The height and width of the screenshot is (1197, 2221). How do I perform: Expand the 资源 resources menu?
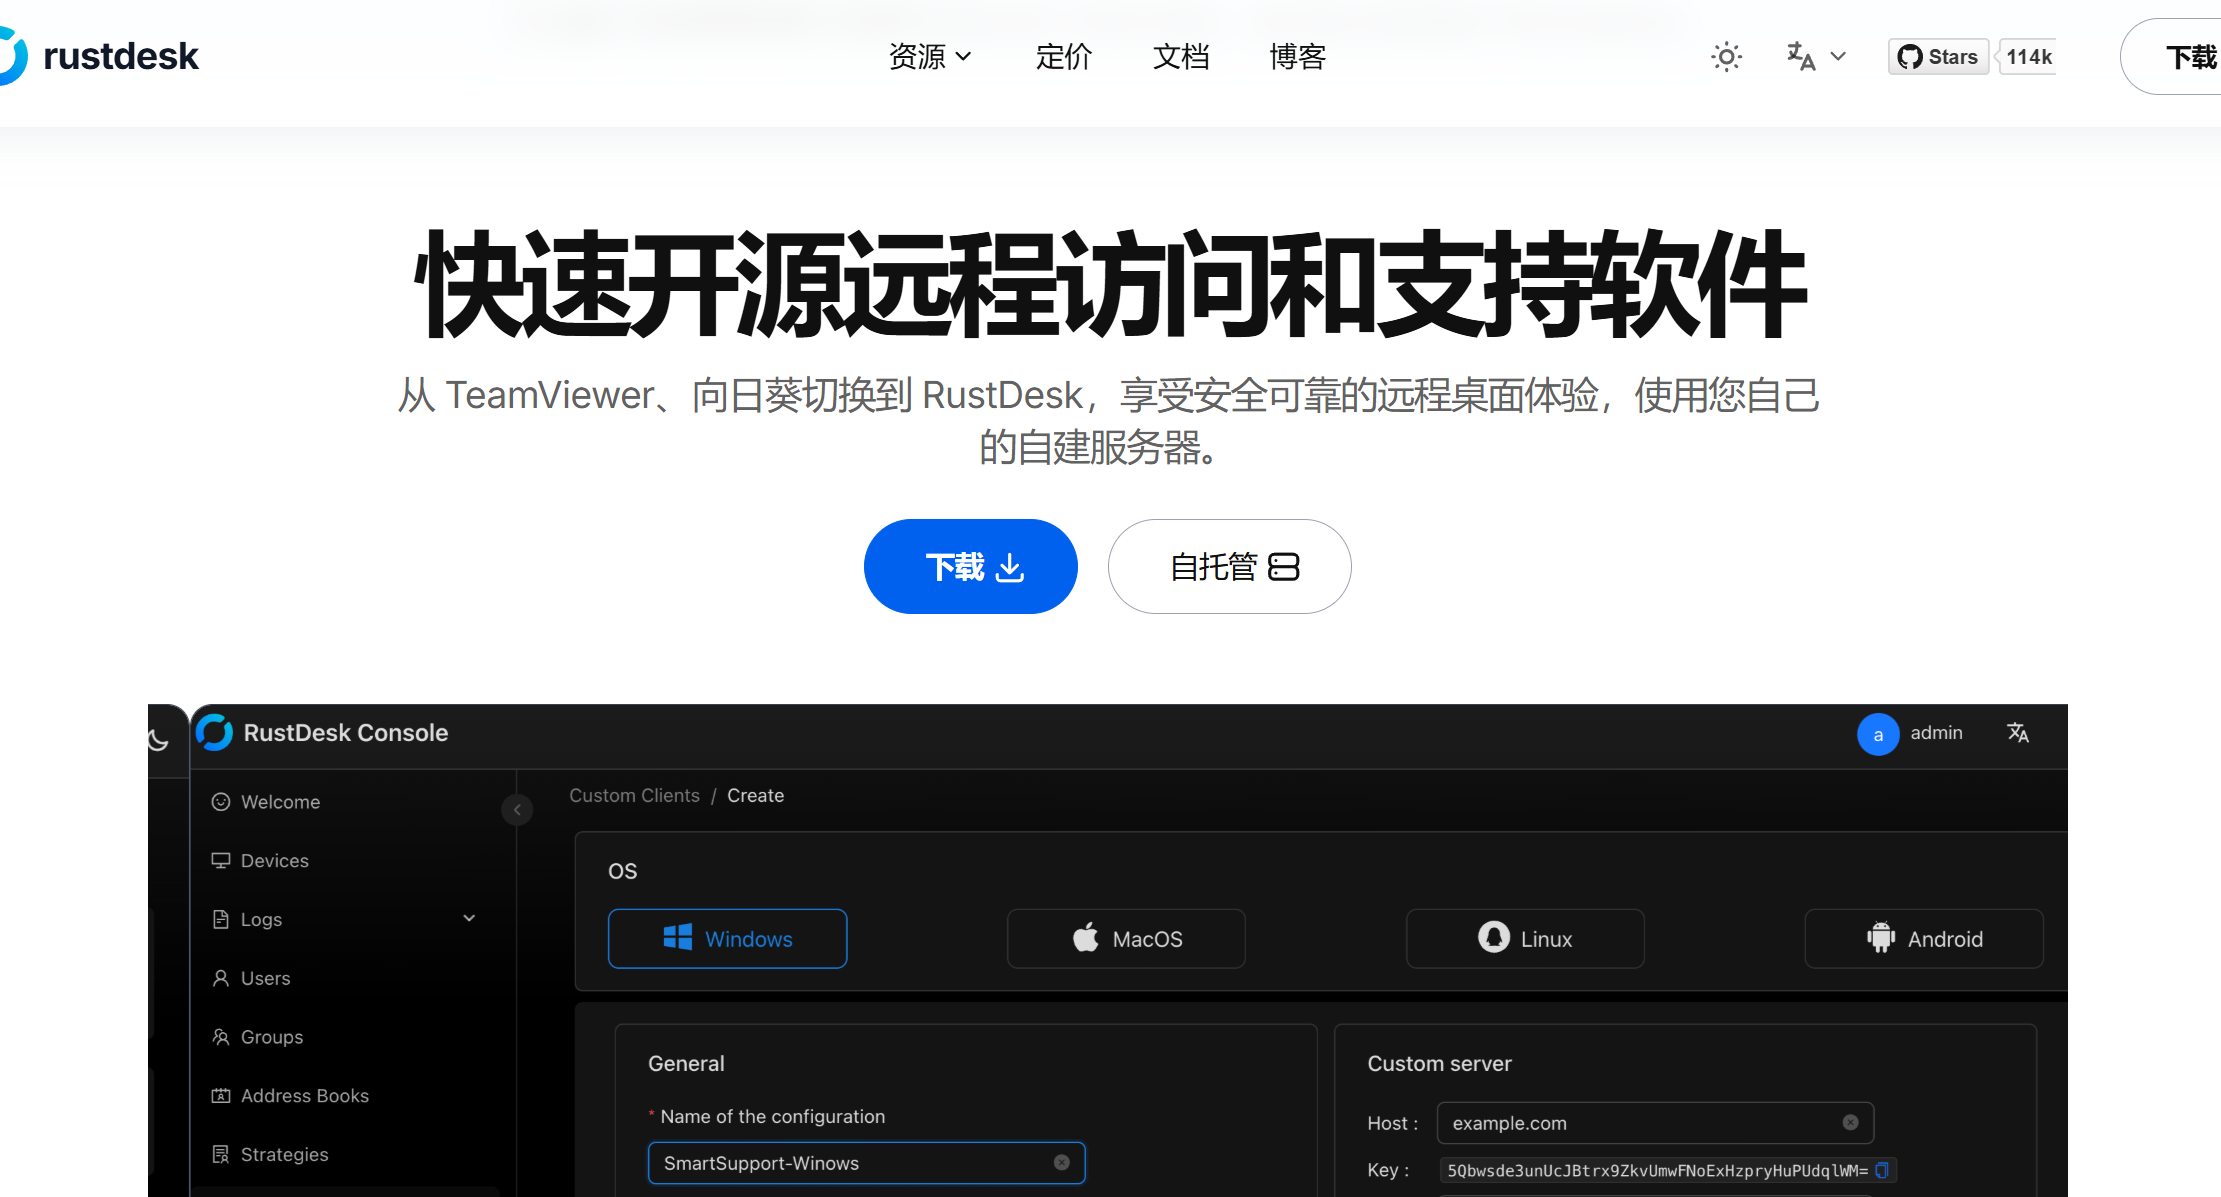point(930,57)
